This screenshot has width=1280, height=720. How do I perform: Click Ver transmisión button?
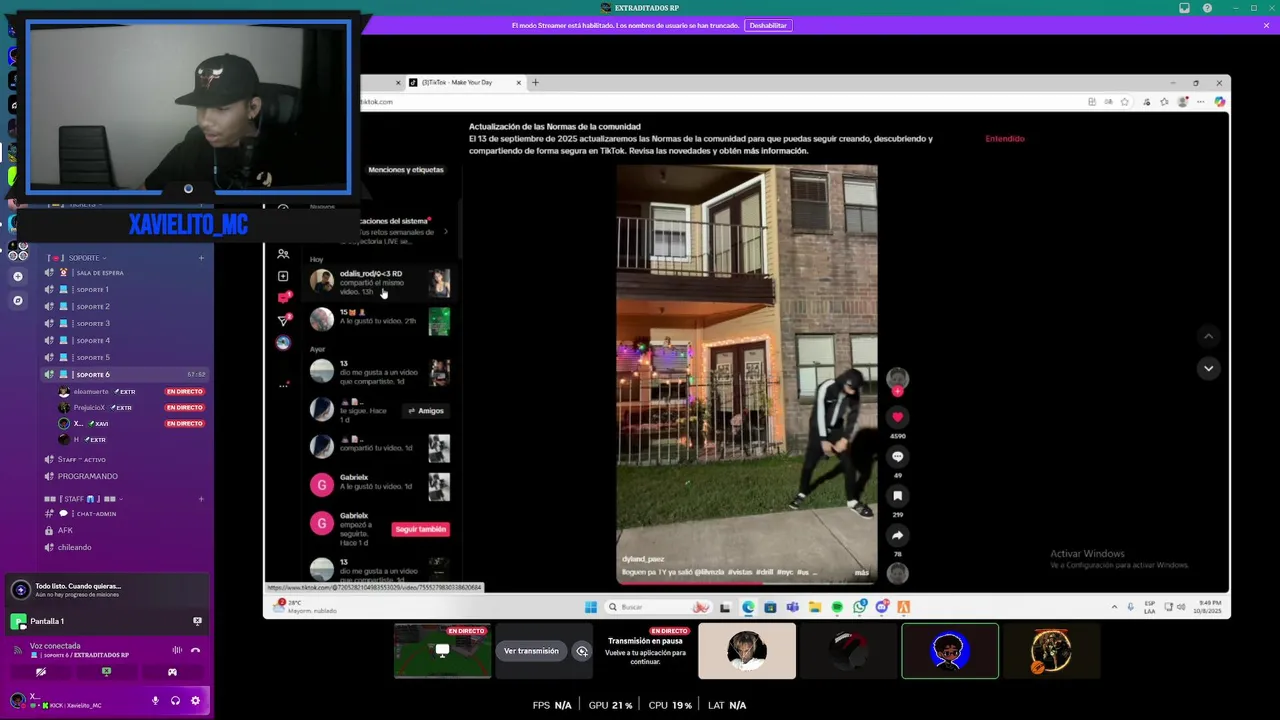pos(531,651)
